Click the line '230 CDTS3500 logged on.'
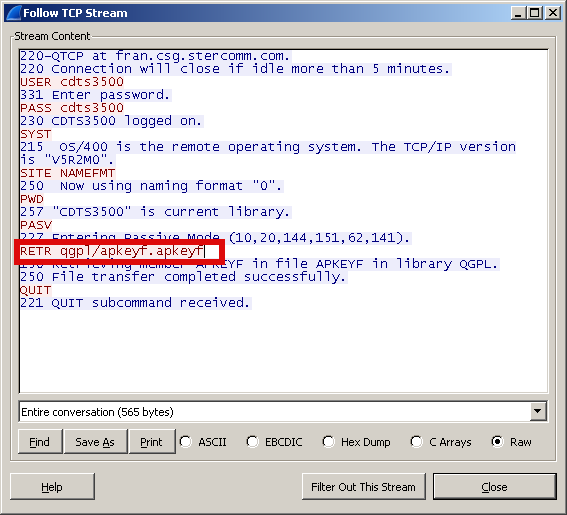The height and width of the screenshot is (515, 567). coord(111,121)
